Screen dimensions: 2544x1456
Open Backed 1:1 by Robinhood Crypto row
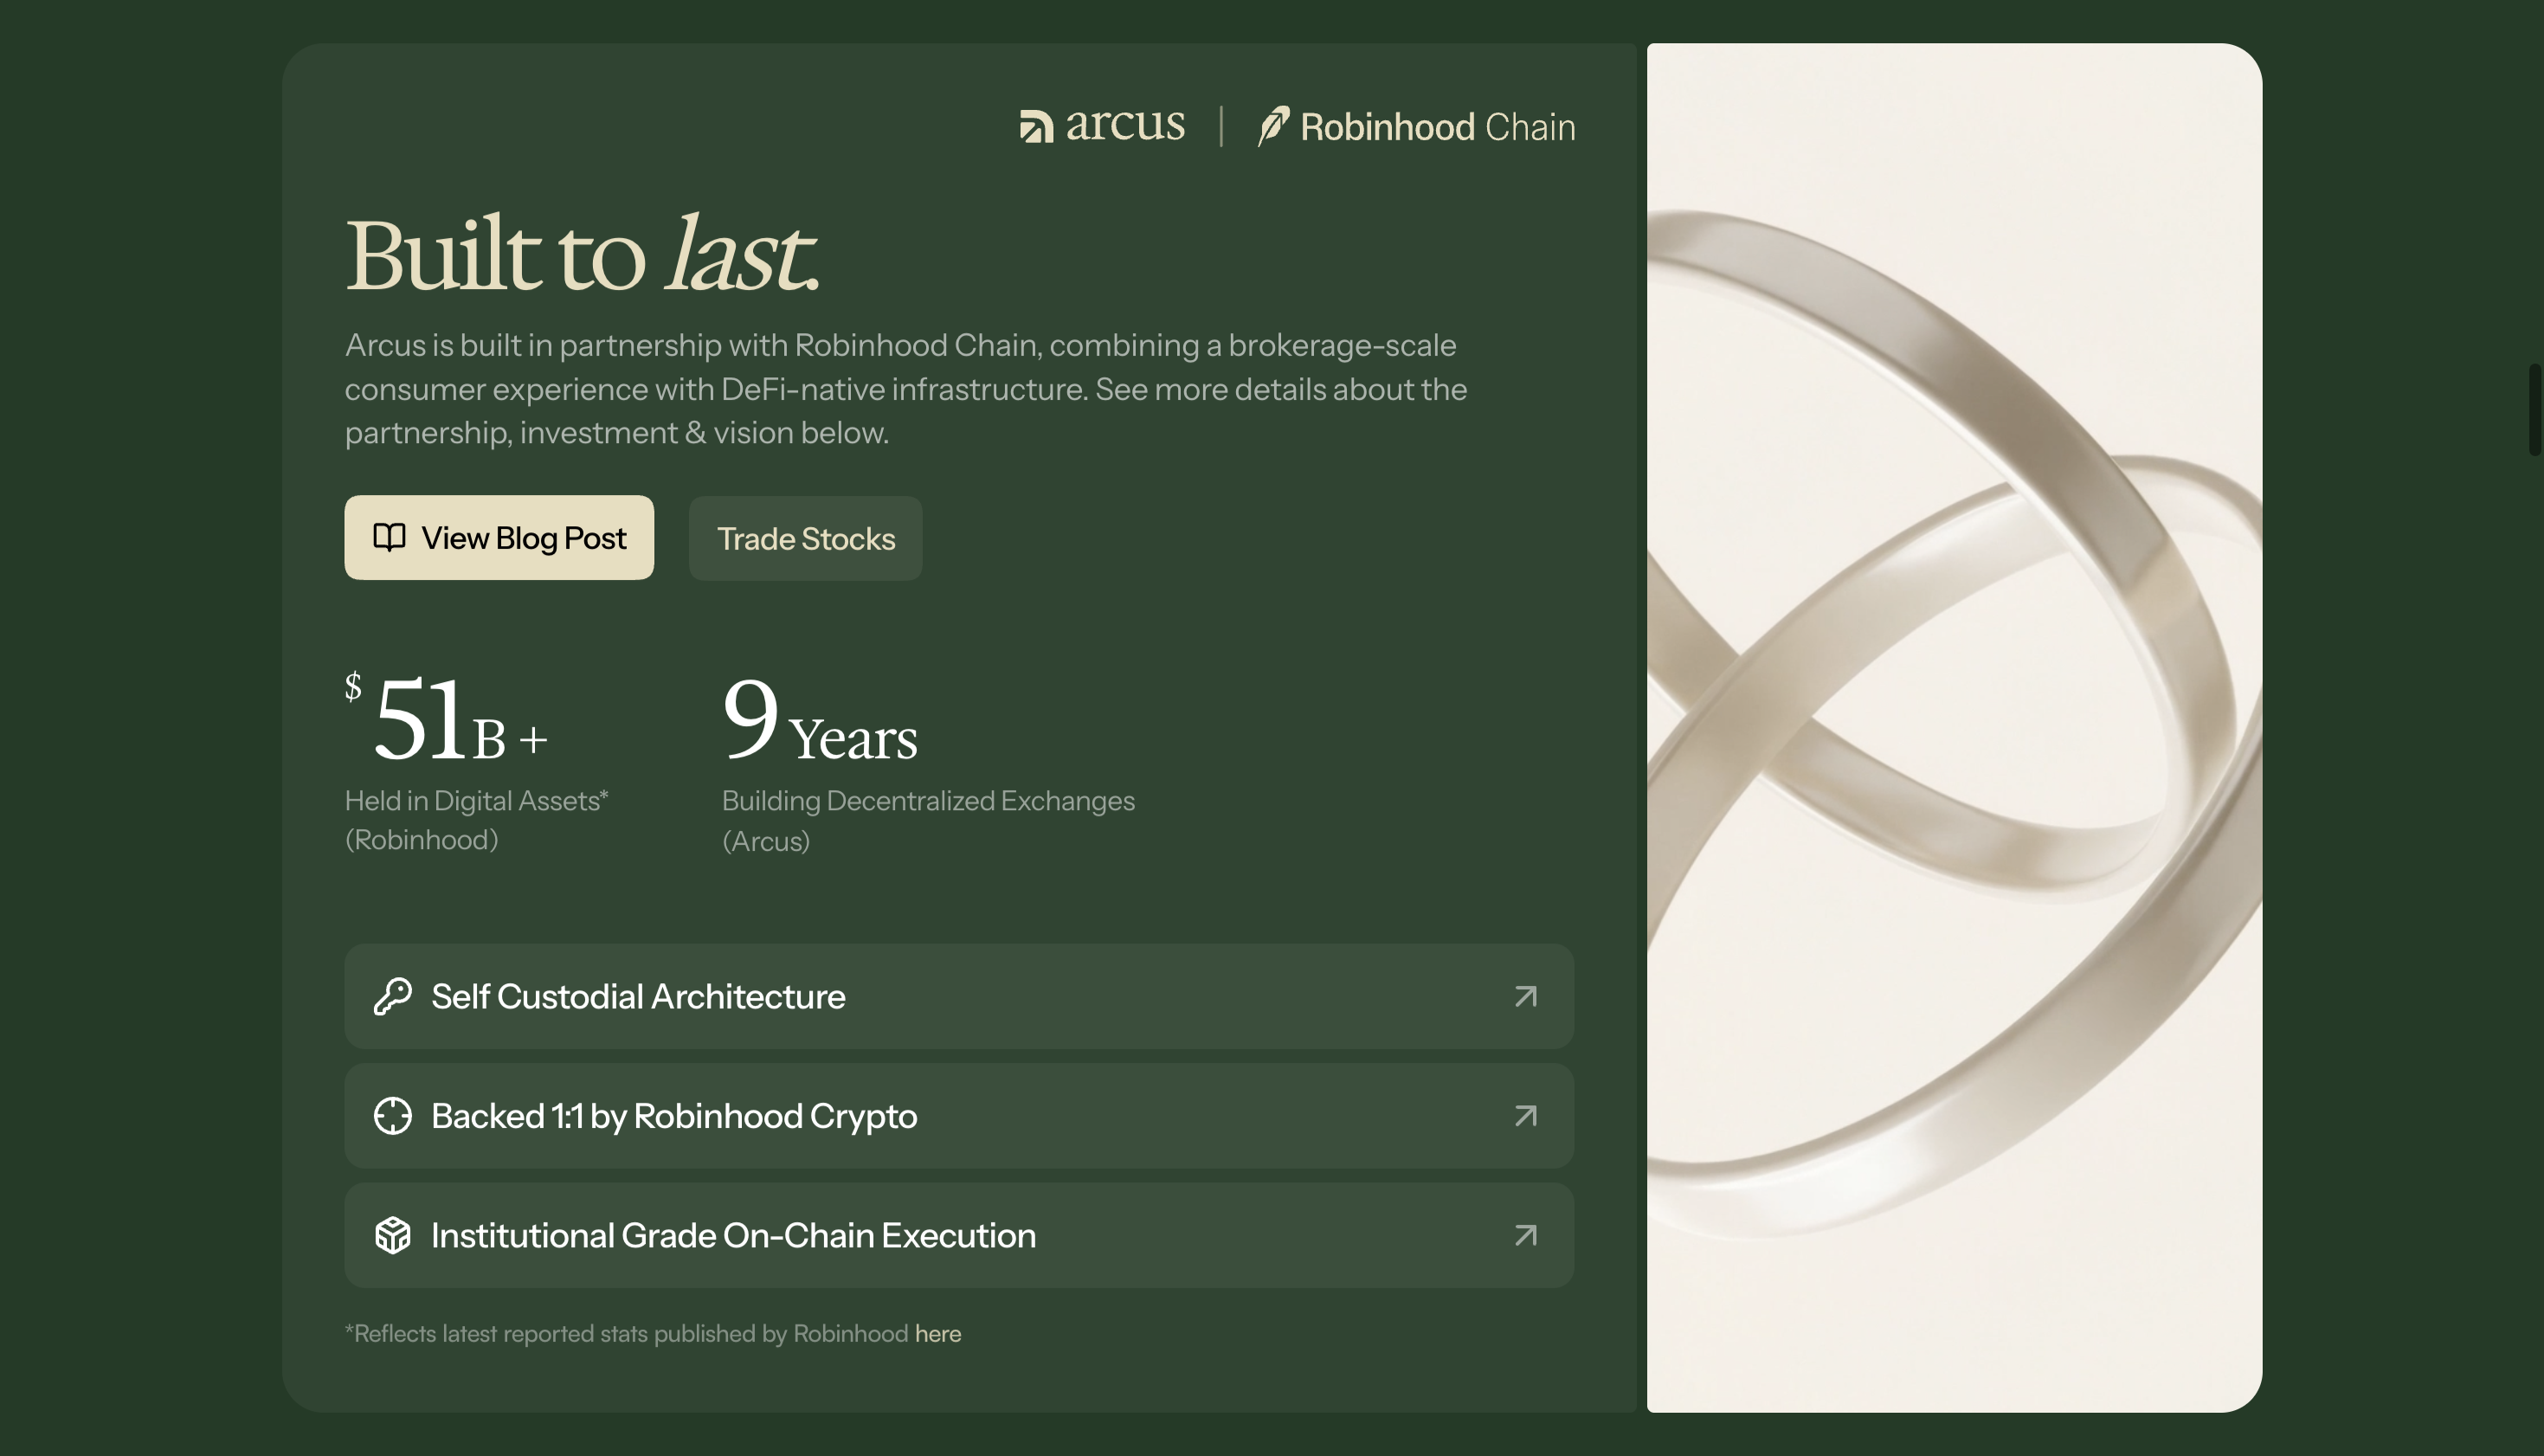coord(959,1116)
